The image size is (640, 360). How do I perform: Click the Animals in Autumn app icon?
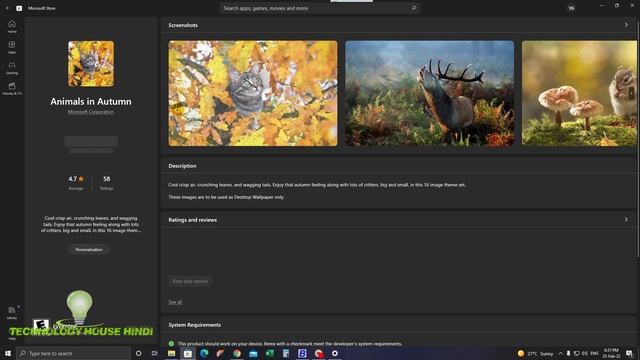(x=91, y=63)
